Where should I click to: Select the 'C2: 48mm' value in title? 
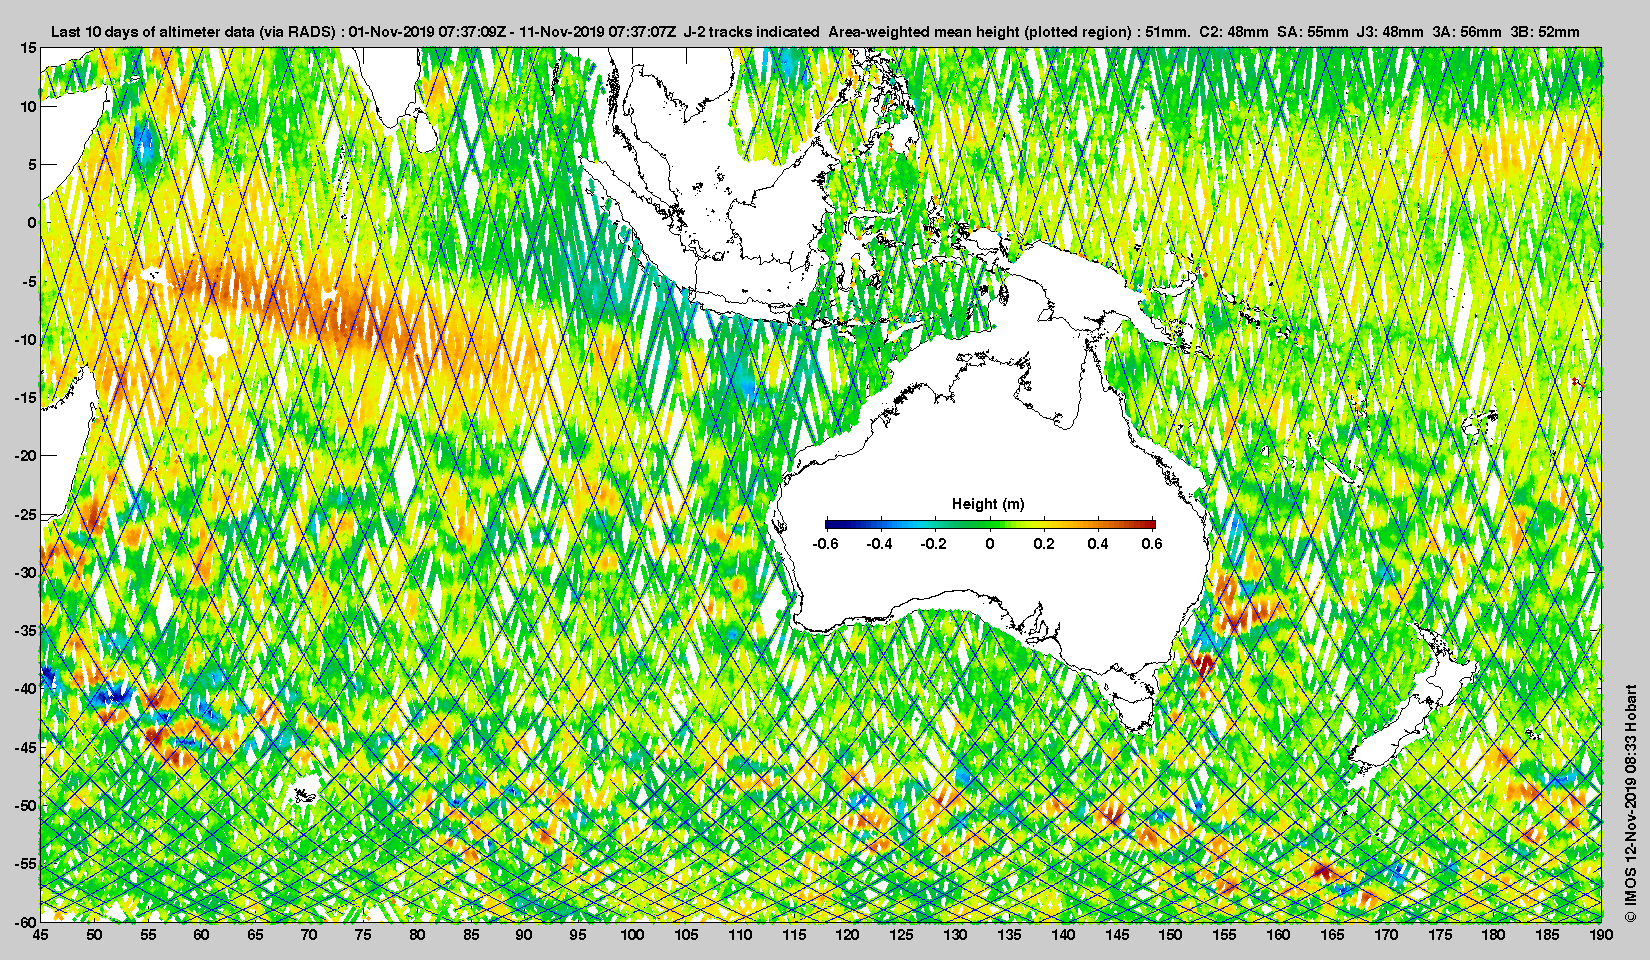click(x=1233, y=32)
